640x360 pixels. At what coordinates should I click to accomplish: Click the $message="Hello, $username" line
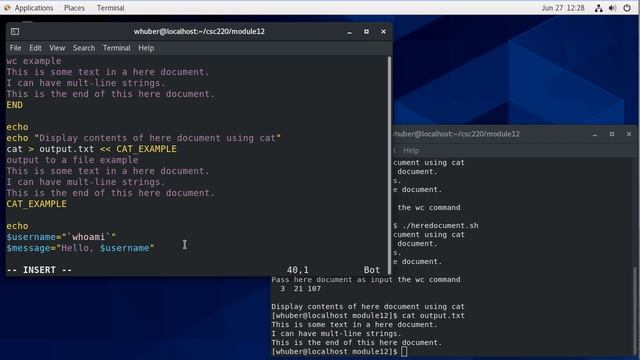[x=80, y=248]
